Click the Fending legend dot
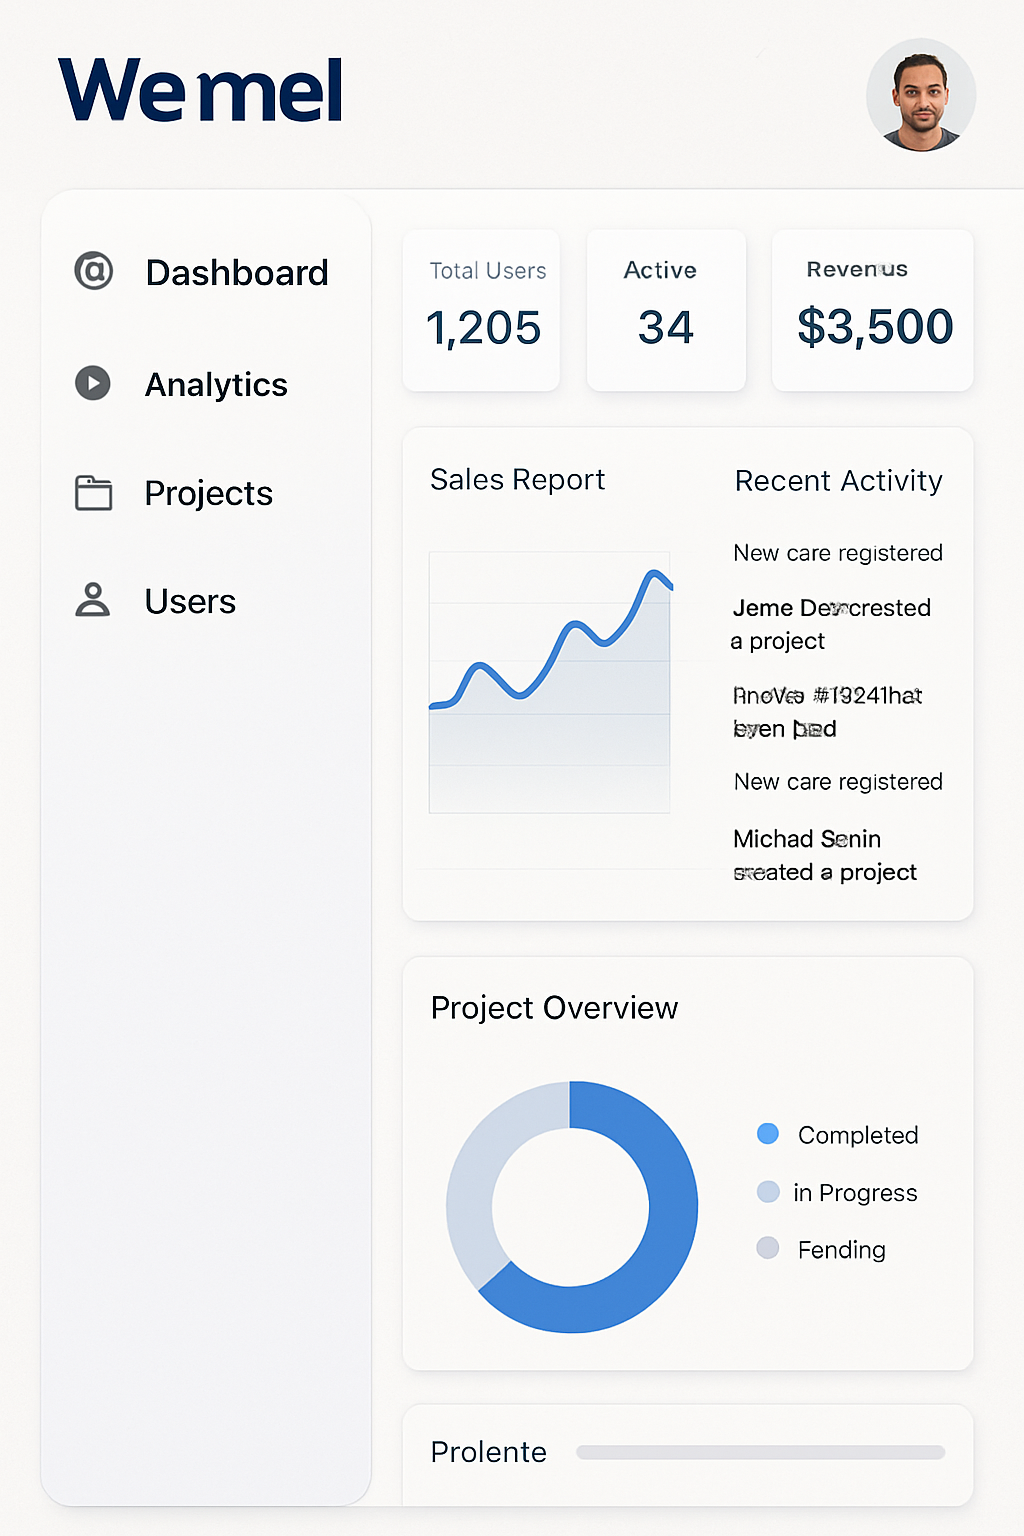Screen dimensions: 1024x1536 tap(768, 1247)
